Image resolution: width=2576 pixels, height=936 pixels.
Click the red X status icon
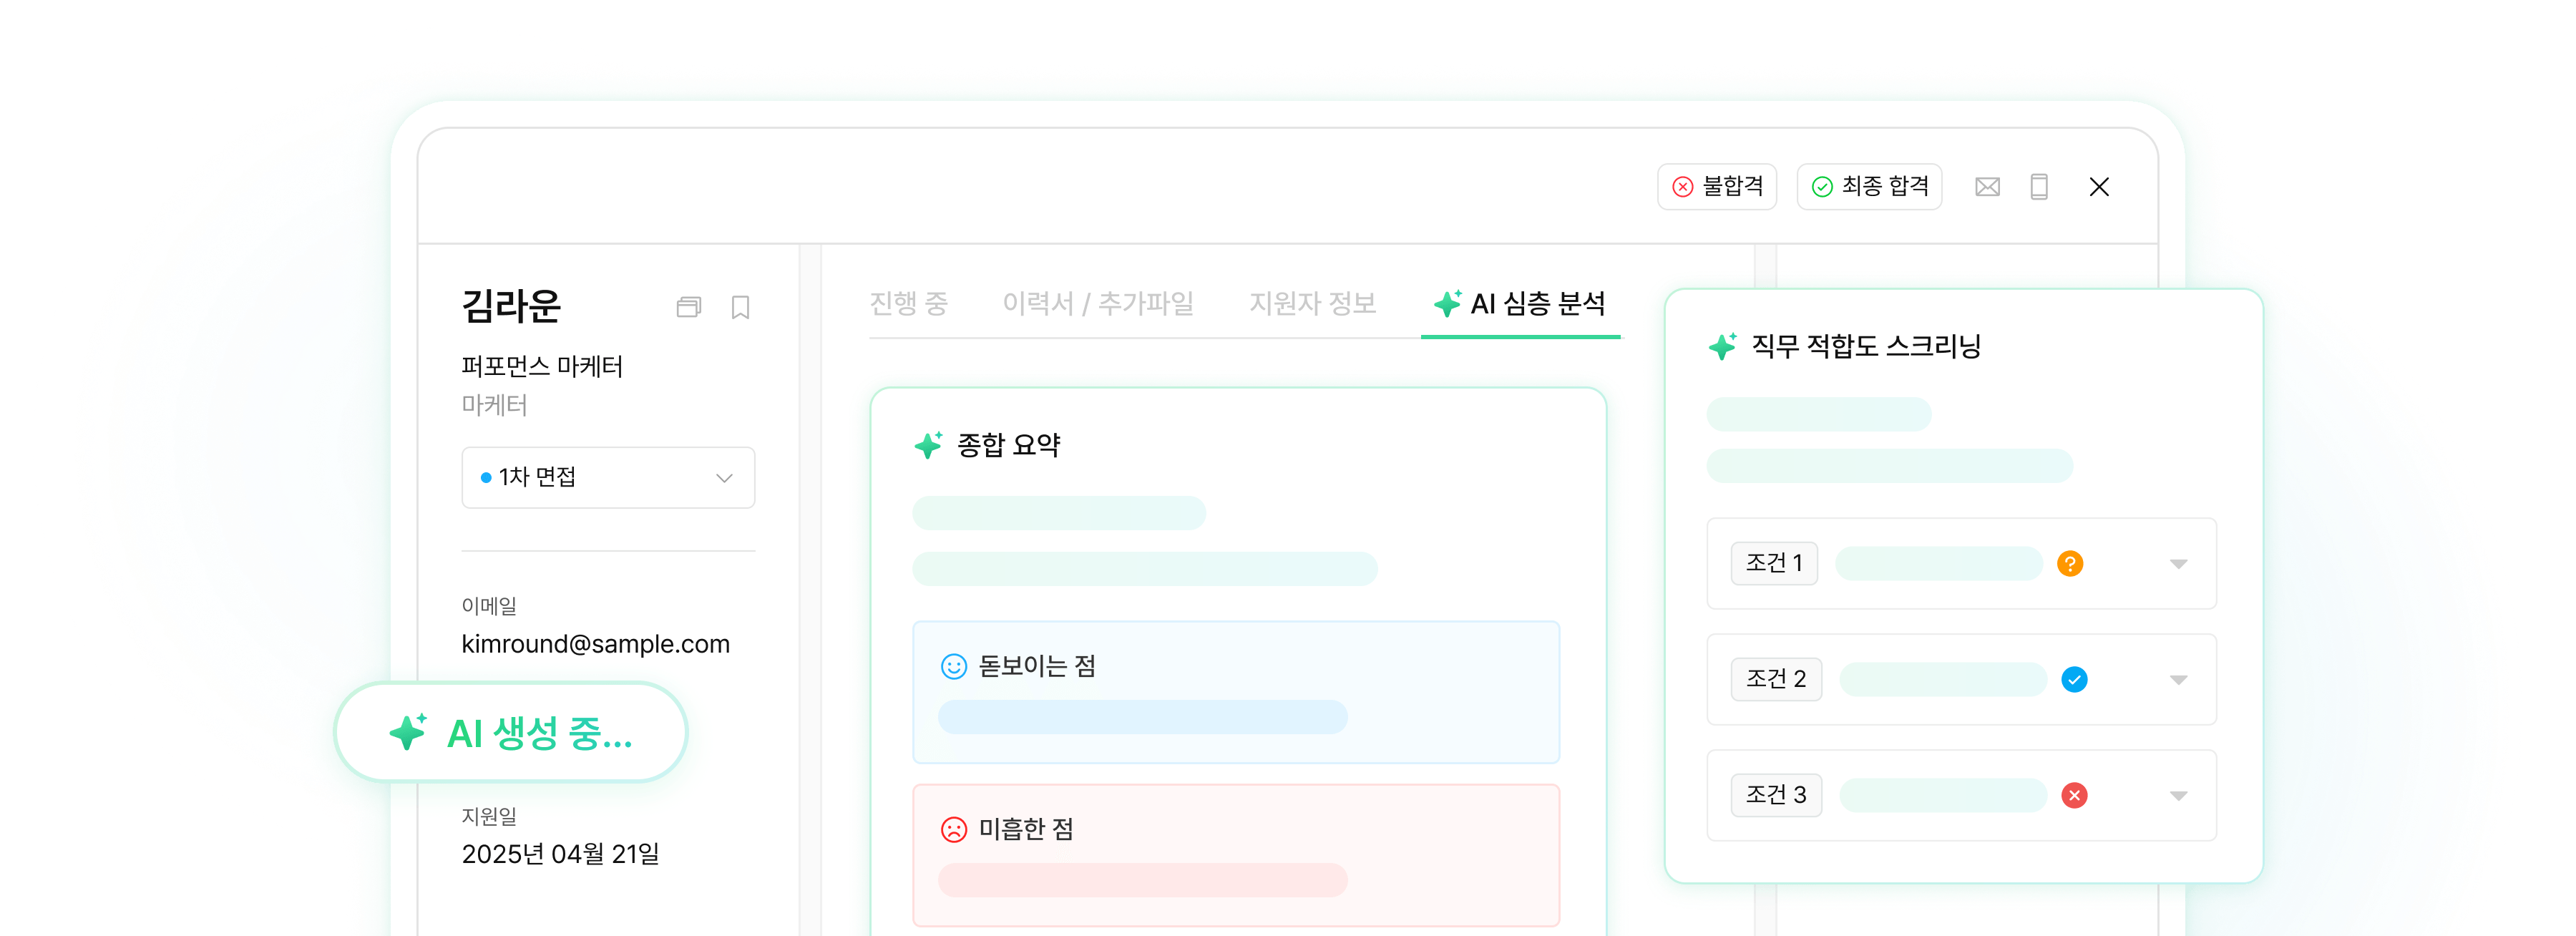point(2074,796)
